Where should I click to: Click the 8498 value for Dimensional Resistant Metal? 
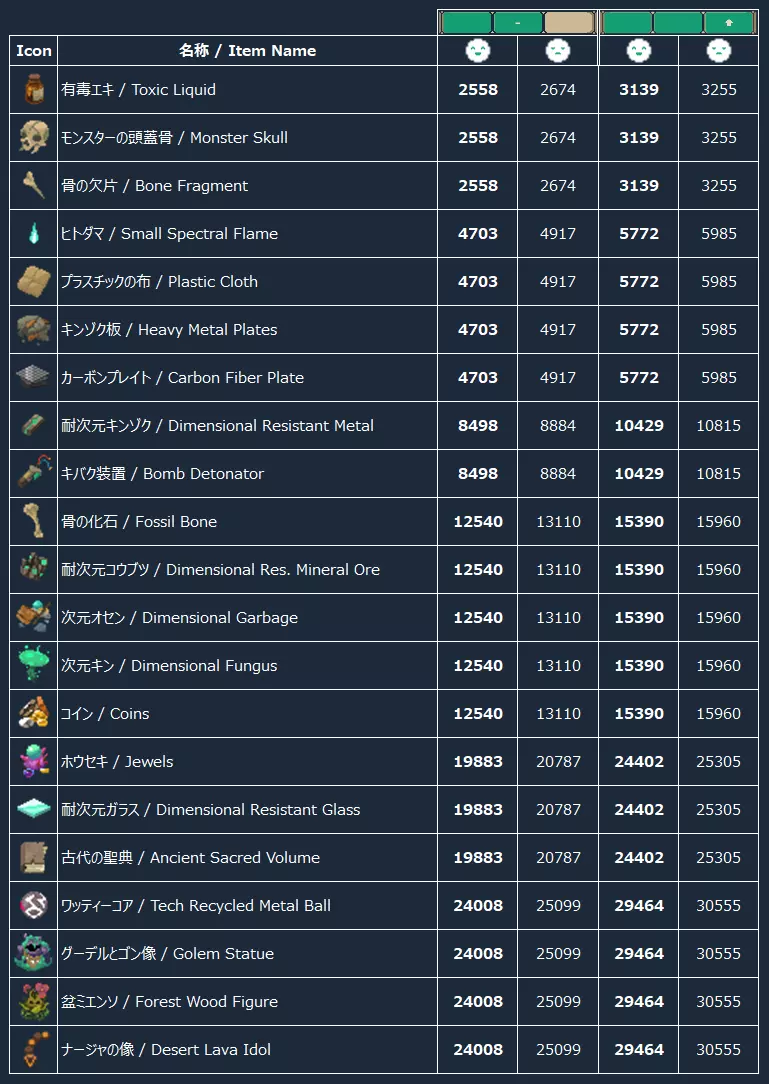click(x=478, y=426)
